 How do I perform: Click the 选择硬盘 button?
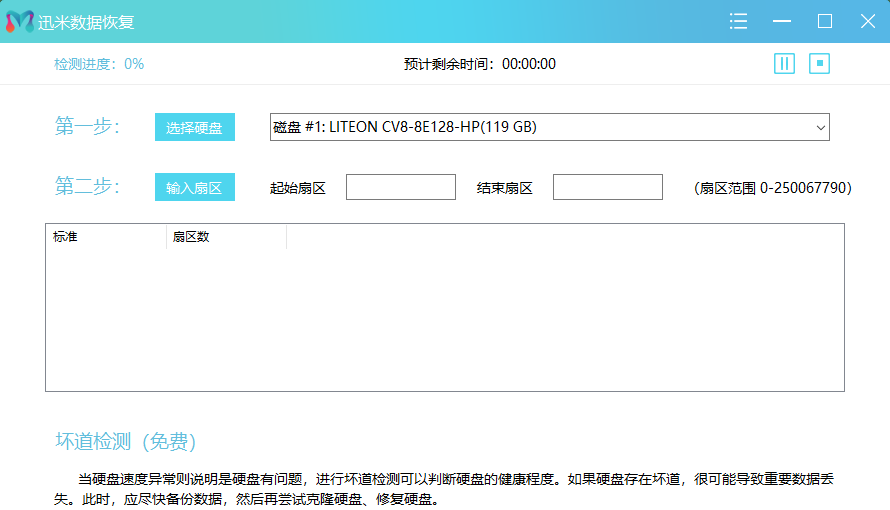tap(195, 128)
